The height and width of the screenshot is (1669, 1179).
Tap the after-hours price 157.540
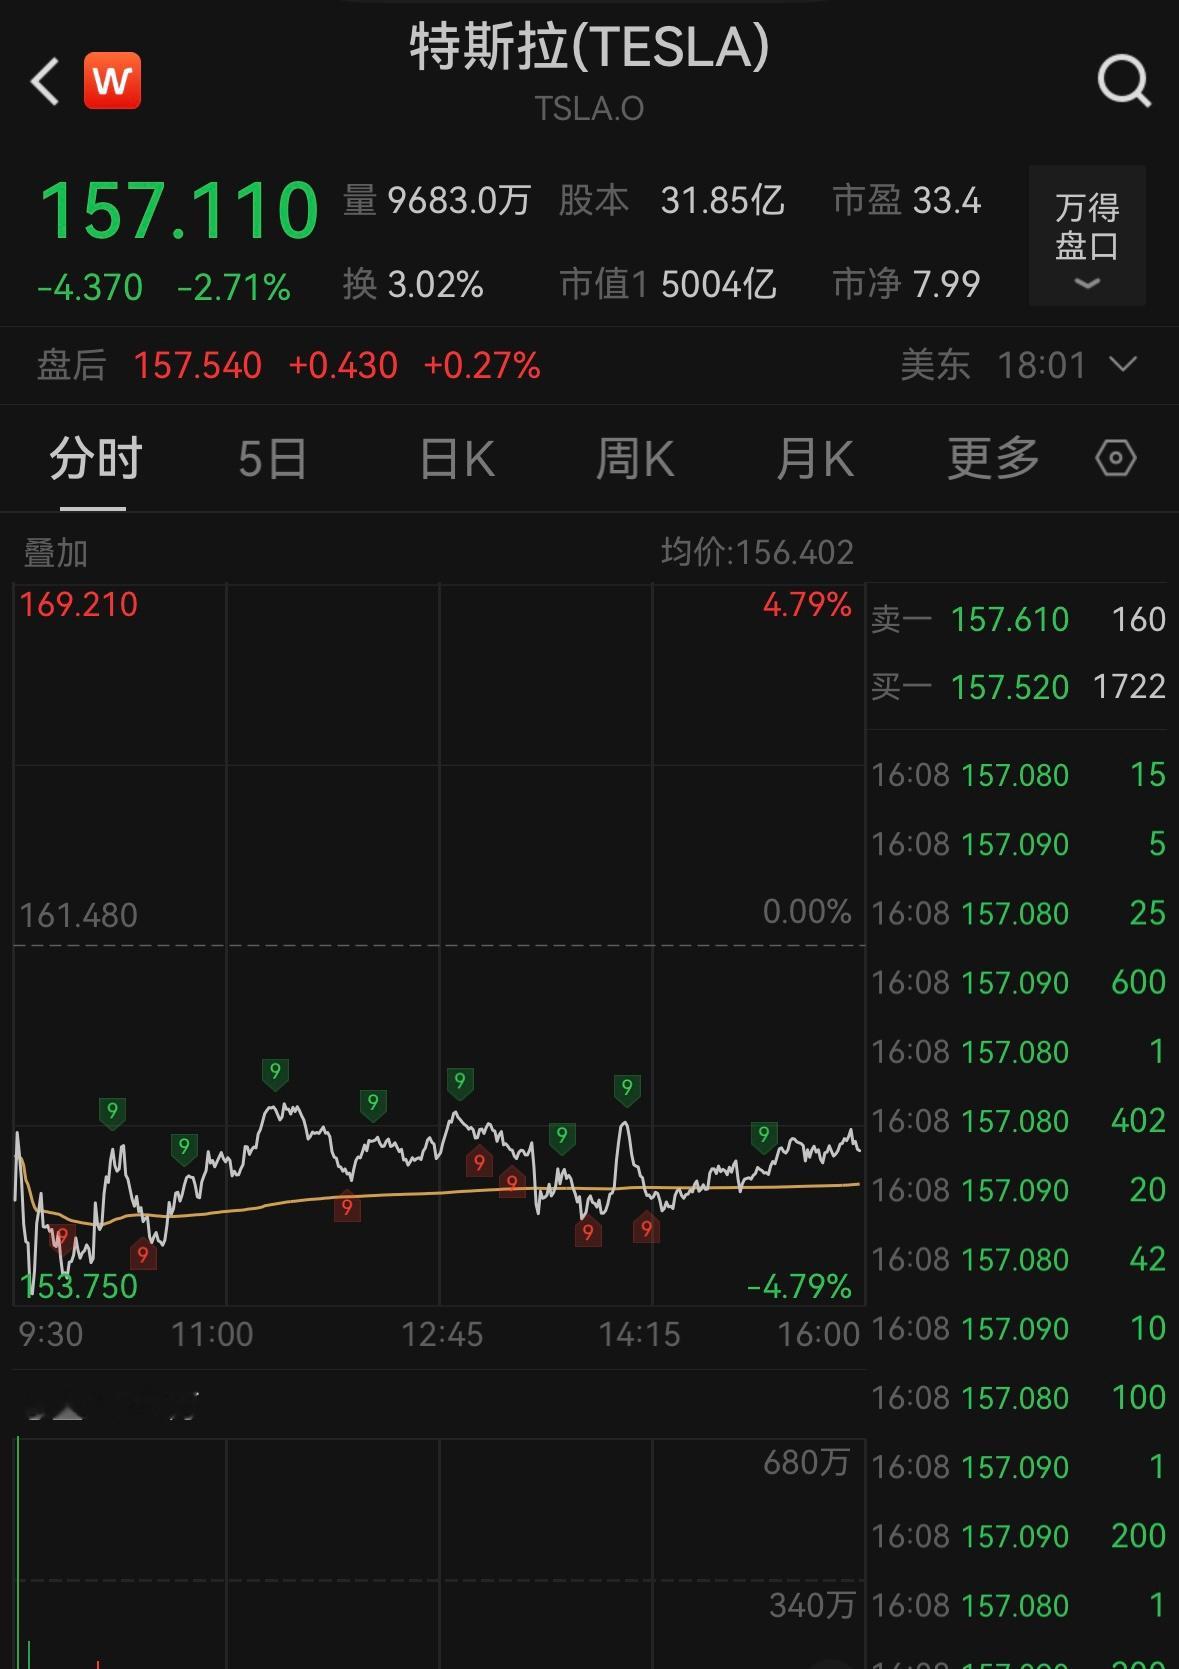coord(198,365)
